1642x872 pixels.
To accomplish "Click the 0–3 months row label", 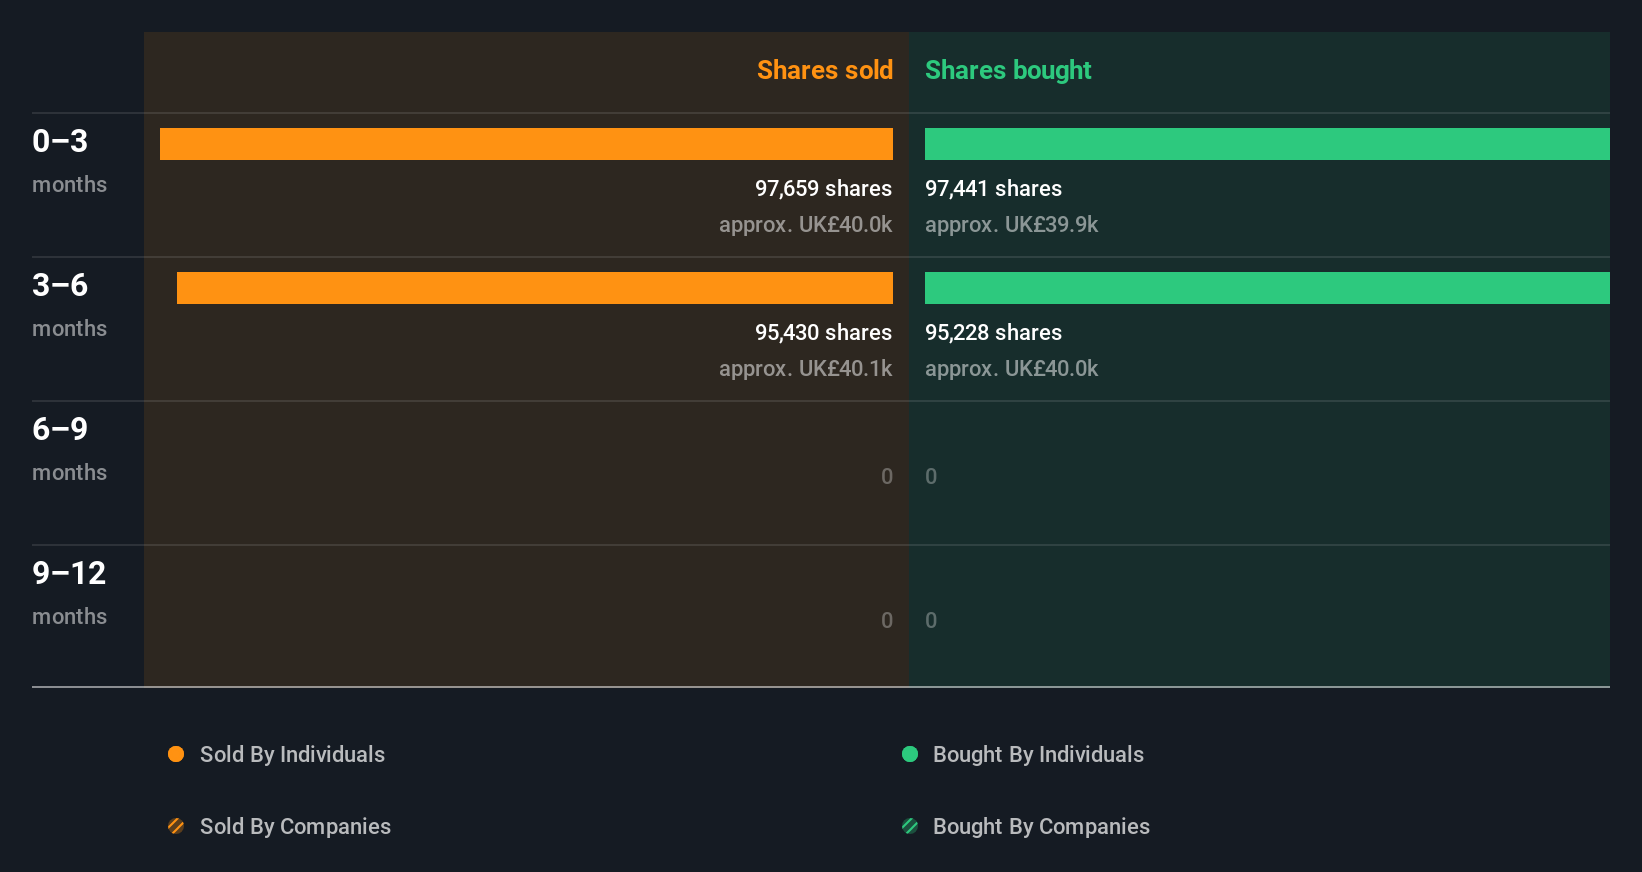I will coord(69,160).
